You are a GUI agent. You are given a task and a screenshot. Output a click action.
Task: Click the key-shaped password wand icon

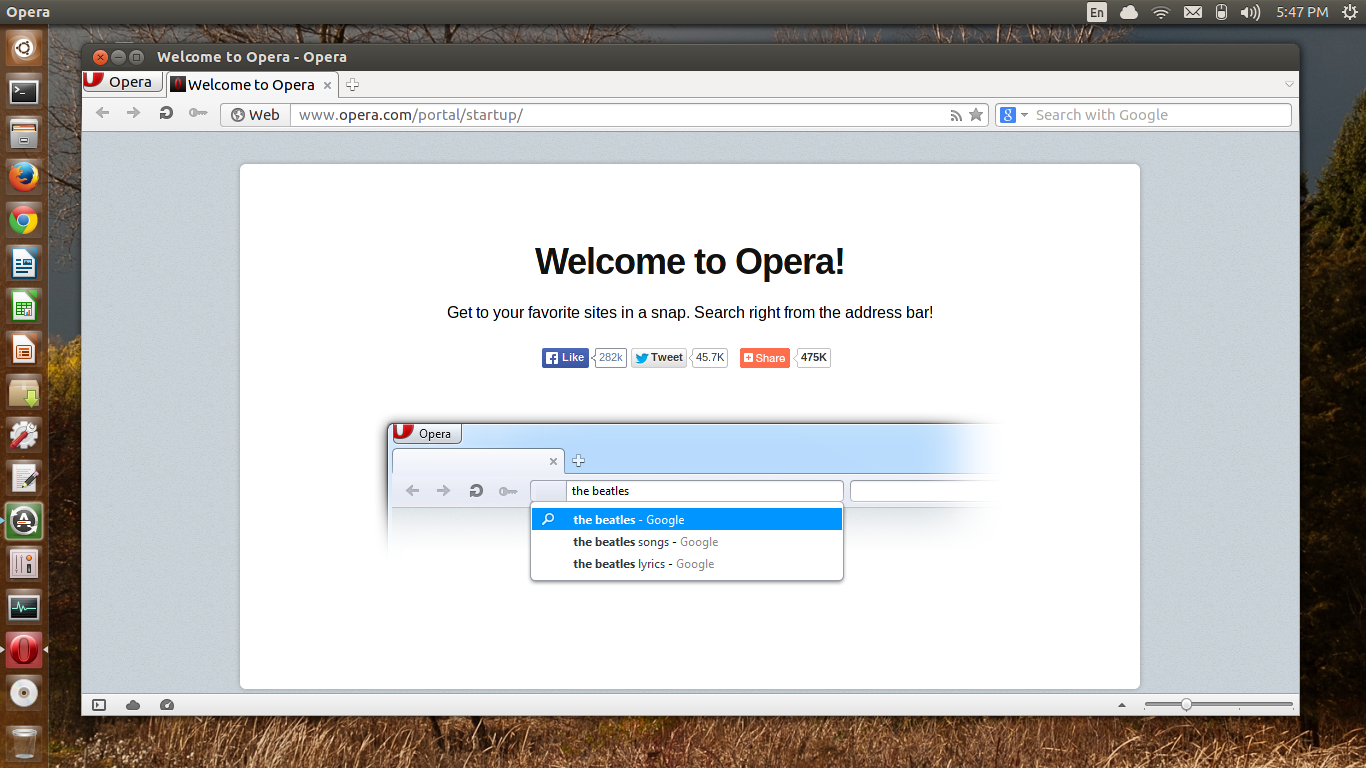(198, 114)
